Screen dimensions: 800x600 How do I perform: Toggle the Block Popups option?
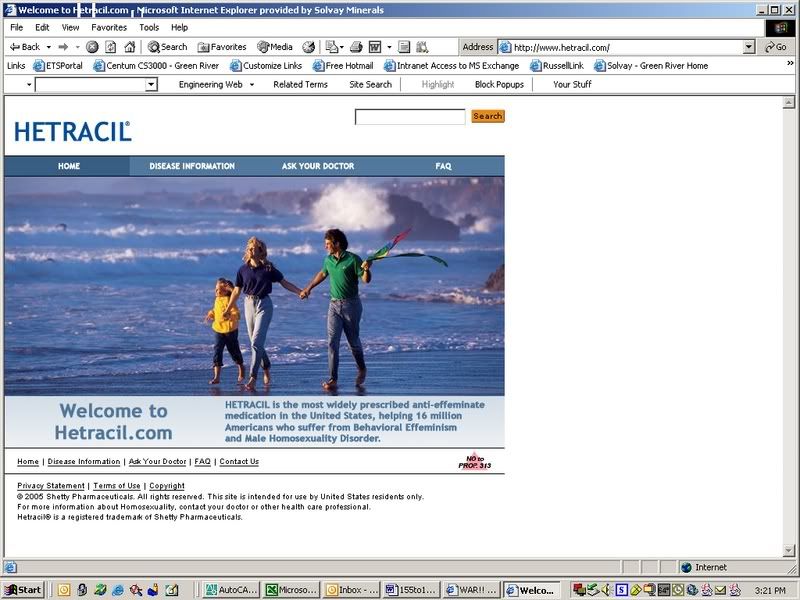coord(499,85)
